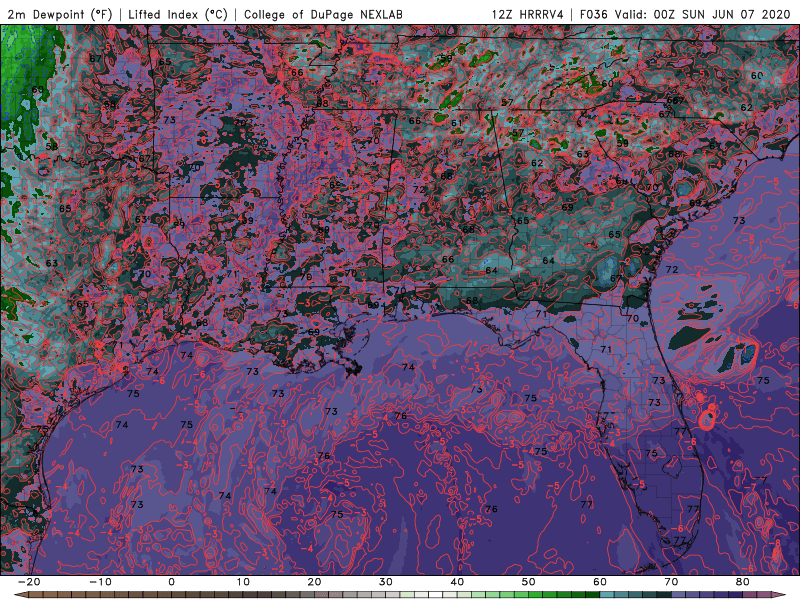Click the 'Lifted Index (°C)' title label
Viewport: 800px width, 600px height.
tap(178, 14)
